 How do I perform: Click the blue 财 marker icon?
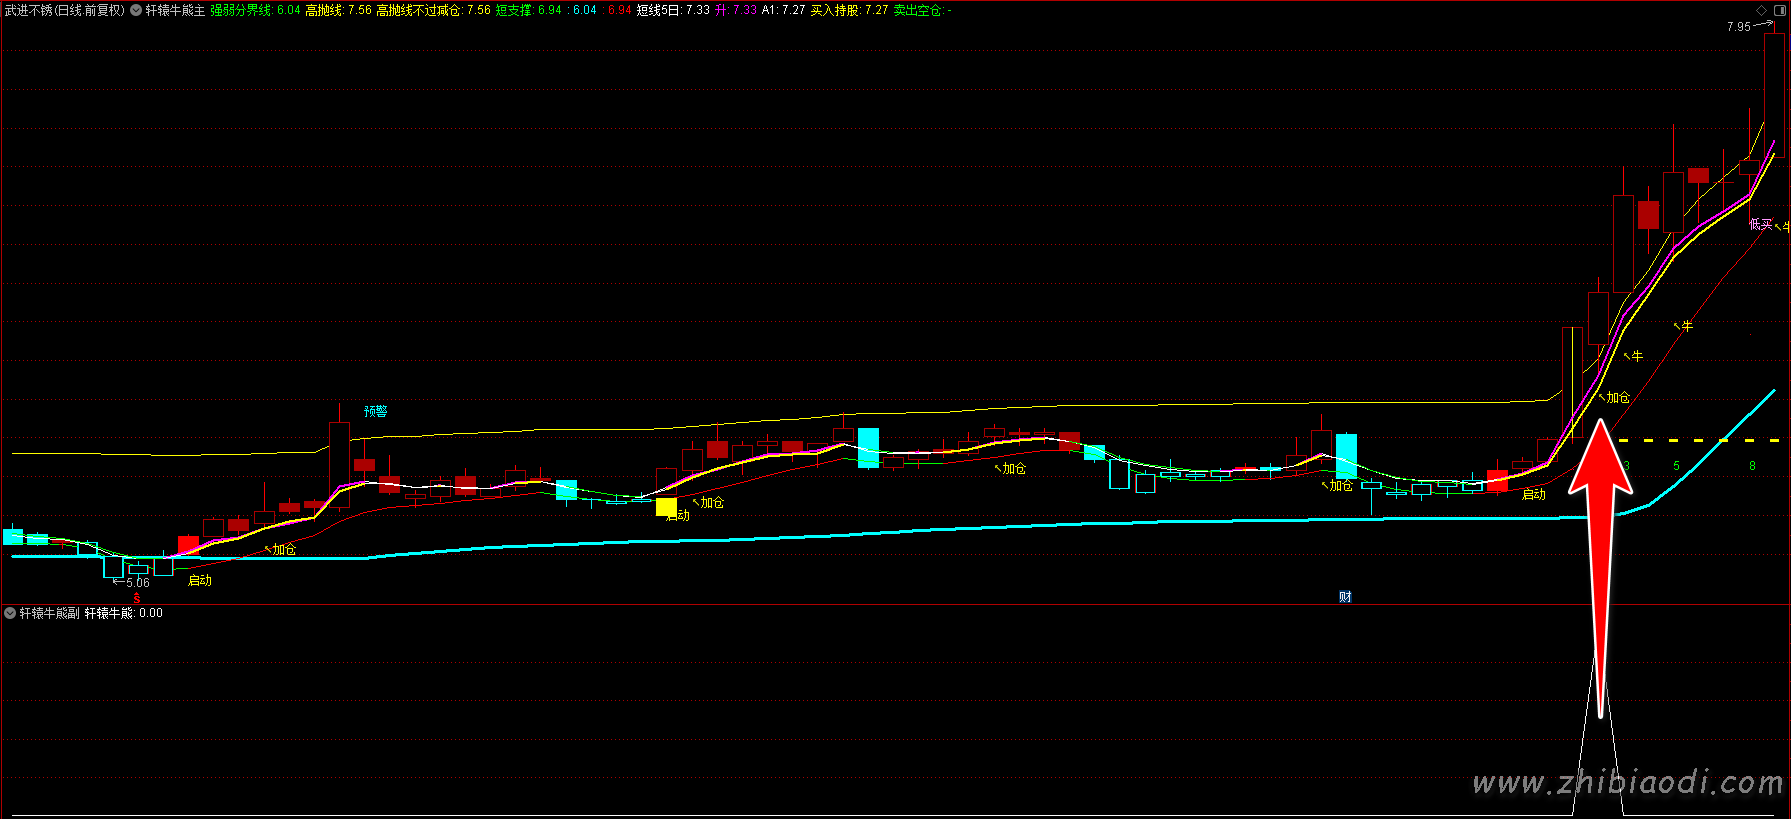[1345, 597]
